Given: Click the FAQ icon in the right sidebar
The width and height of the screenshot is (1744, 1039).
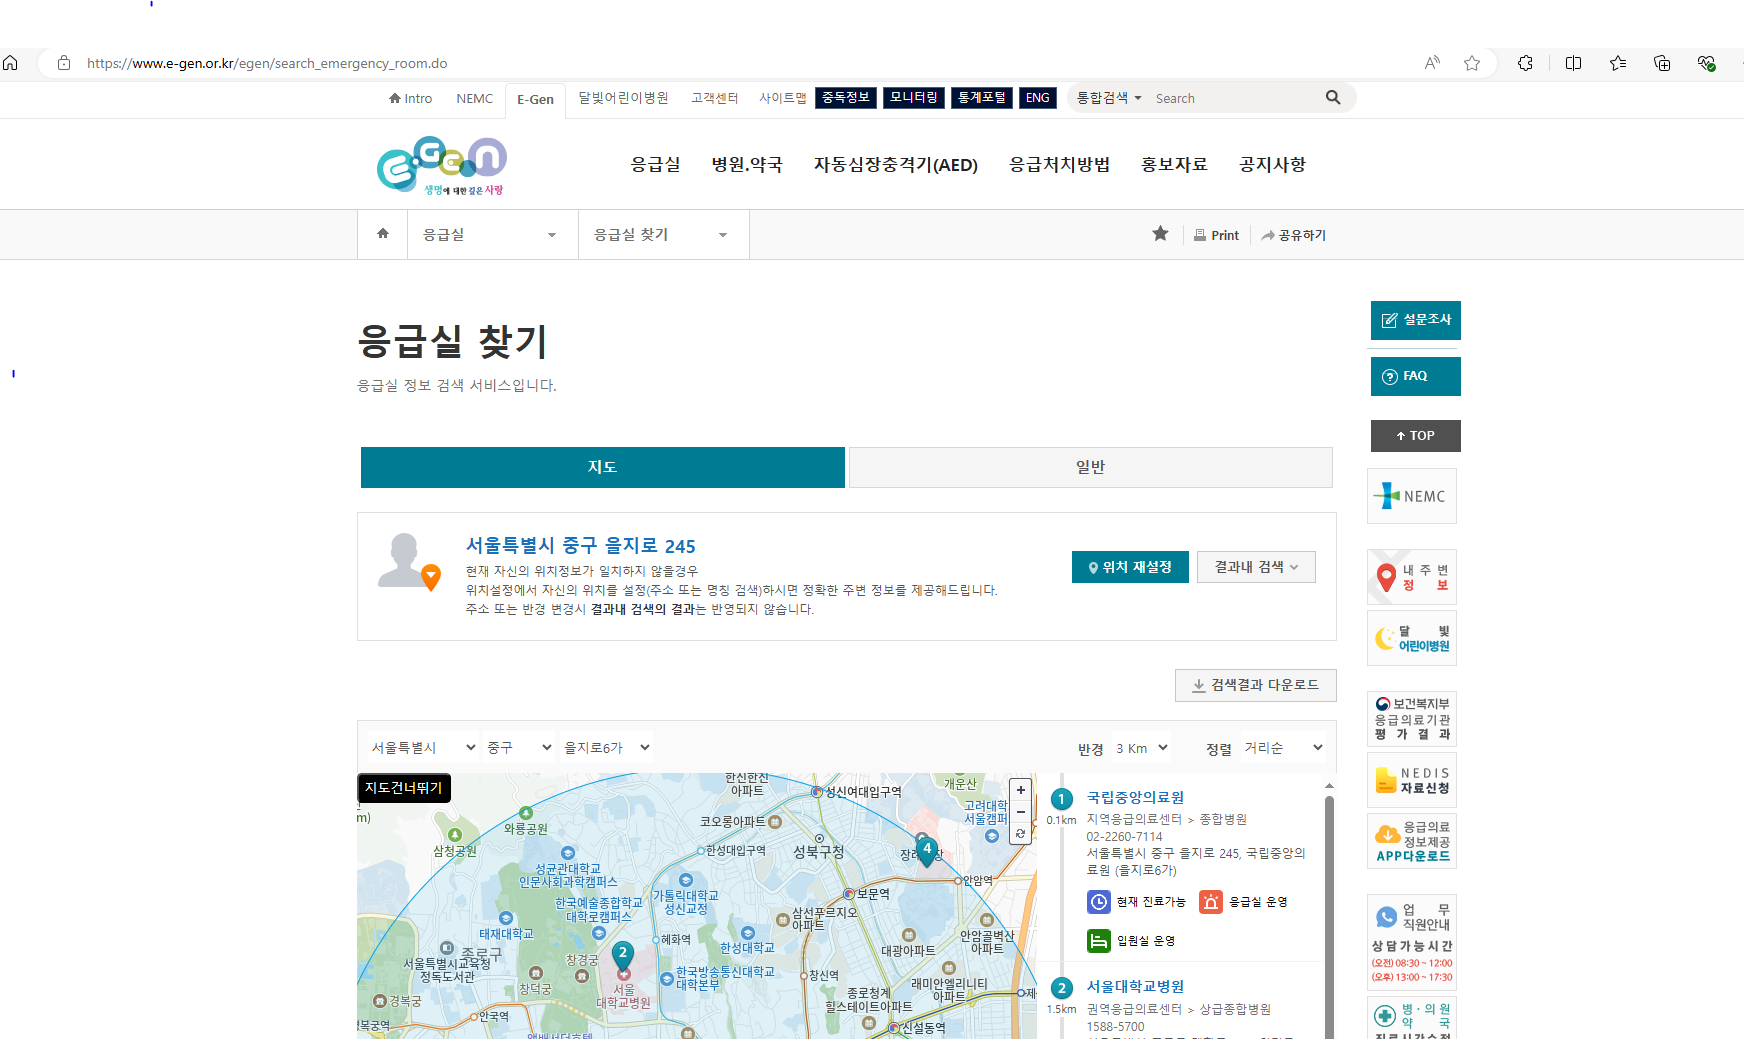Looking at the screenshot, I should pos(1415,376).
